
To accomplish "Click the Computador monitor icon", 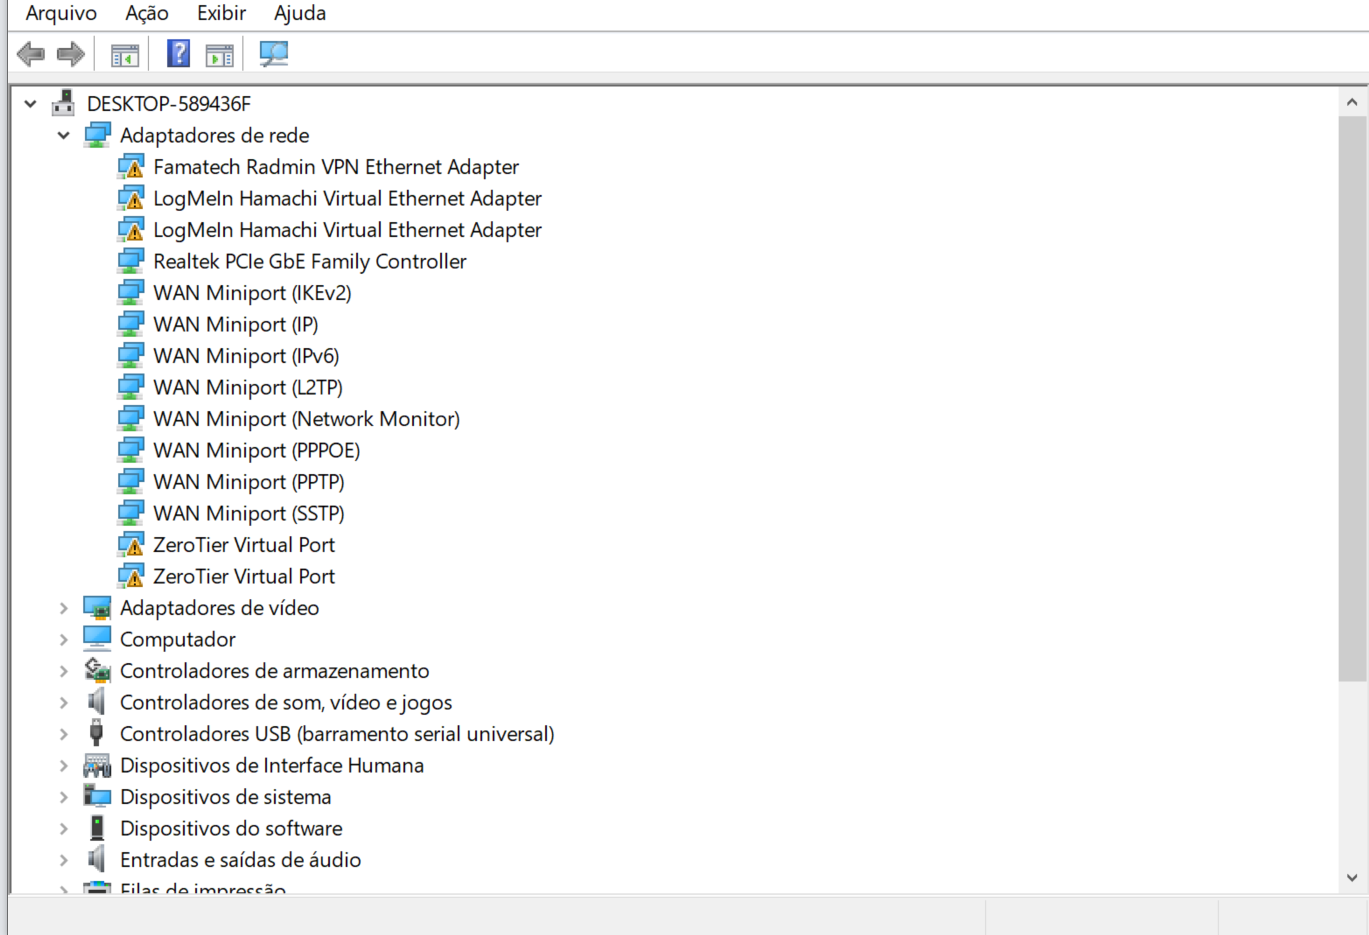I will coord(97,639).
